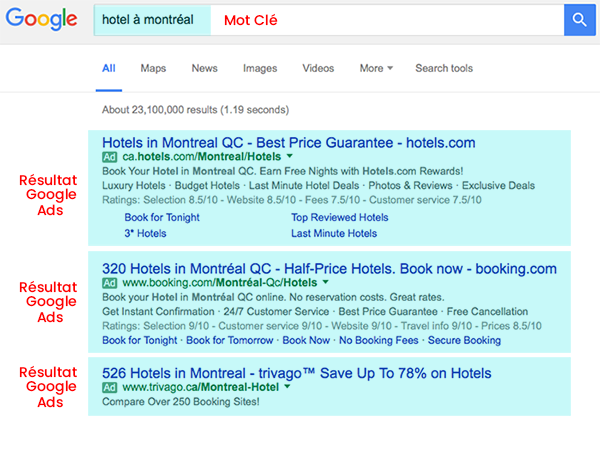Image resolution: width=600 pixels, height=473 pixels.
Task: Switch to the Maps tab
Action: (153, 69)
